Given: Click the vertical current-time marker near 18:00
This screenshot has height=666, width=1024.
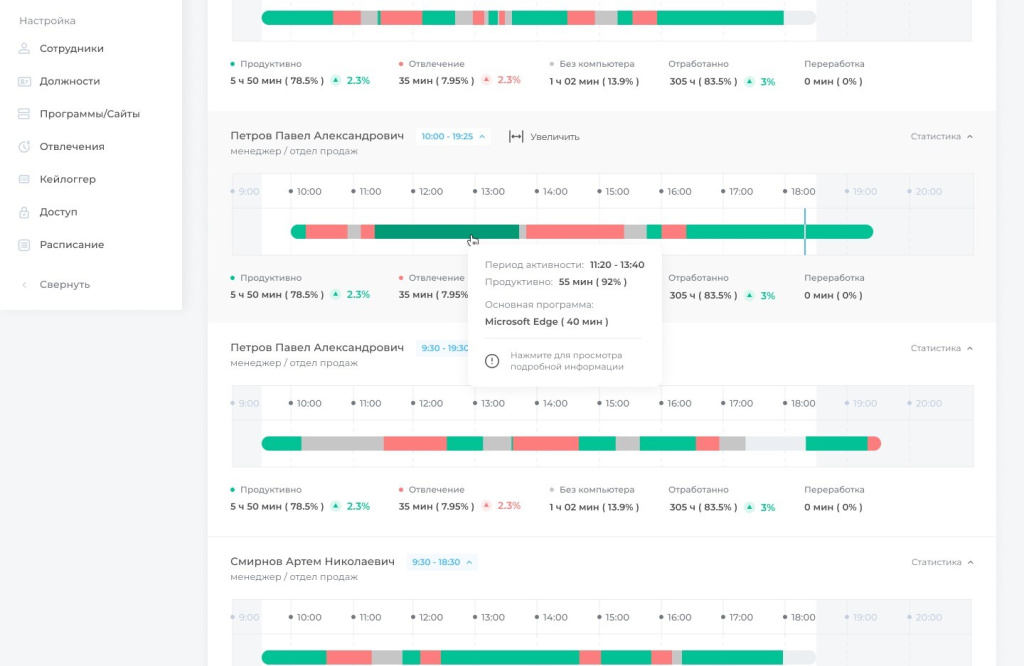Looking at the screenshot, I should click(805, 232).
